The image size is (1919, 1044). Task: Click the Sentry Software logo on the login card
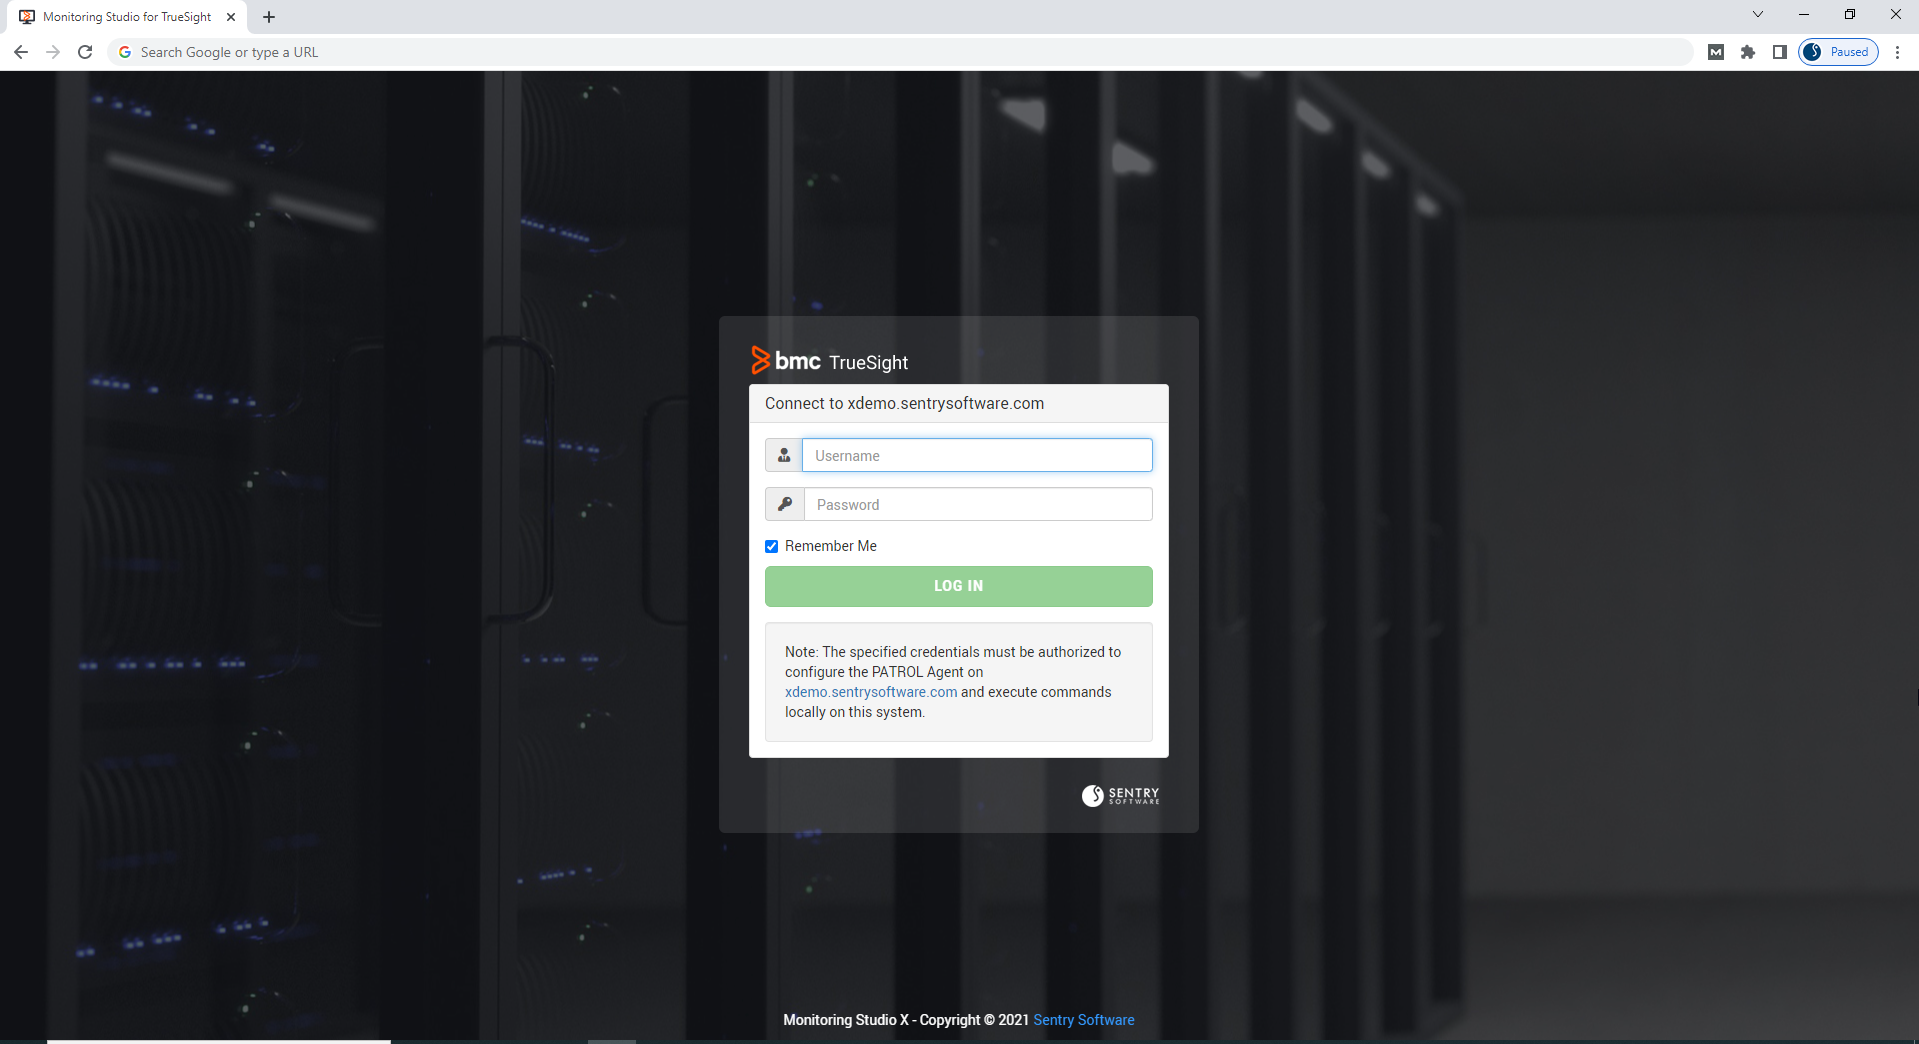1118,796
